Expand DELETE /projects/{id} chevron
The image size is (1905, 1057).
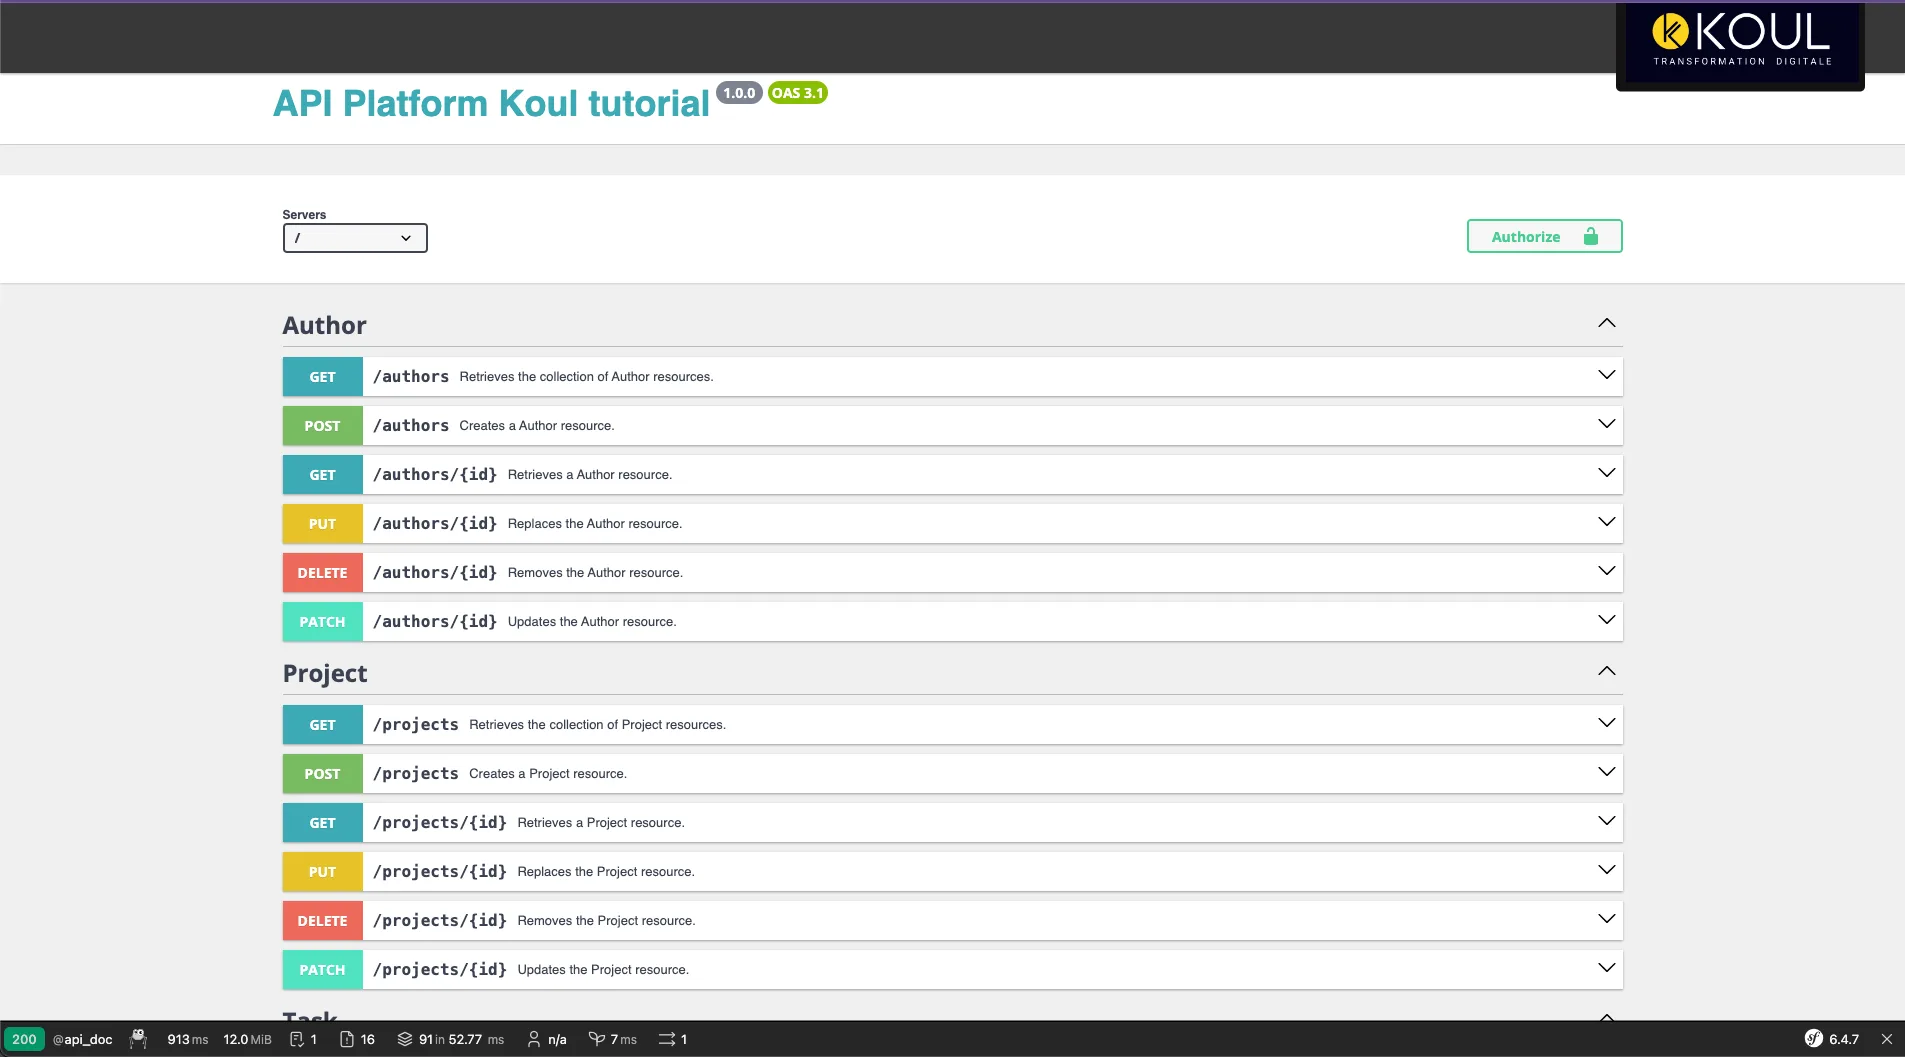(1606, 919)
